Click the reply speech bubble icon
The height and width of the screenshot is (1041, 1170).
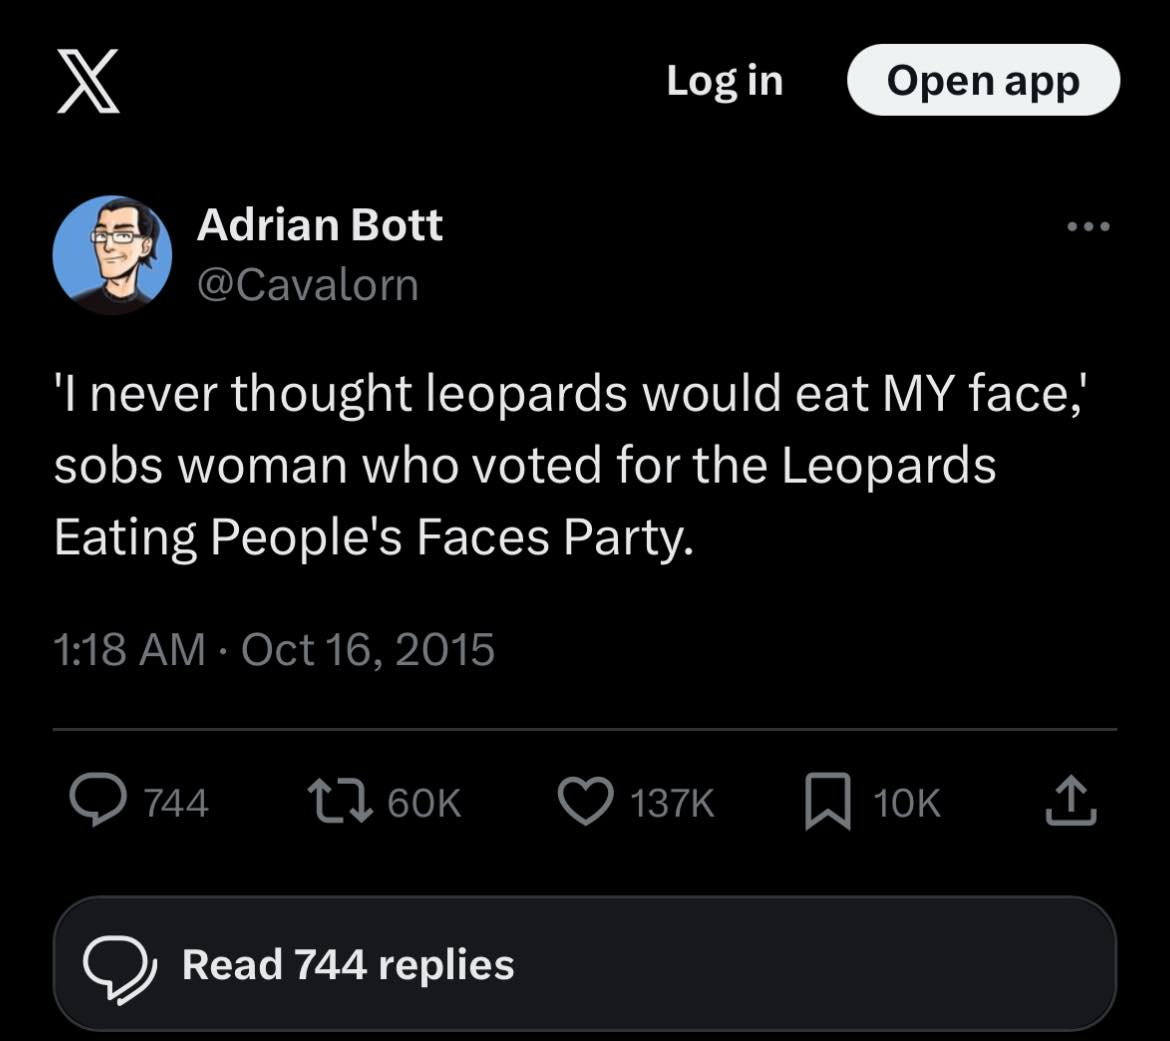(96, 802)
